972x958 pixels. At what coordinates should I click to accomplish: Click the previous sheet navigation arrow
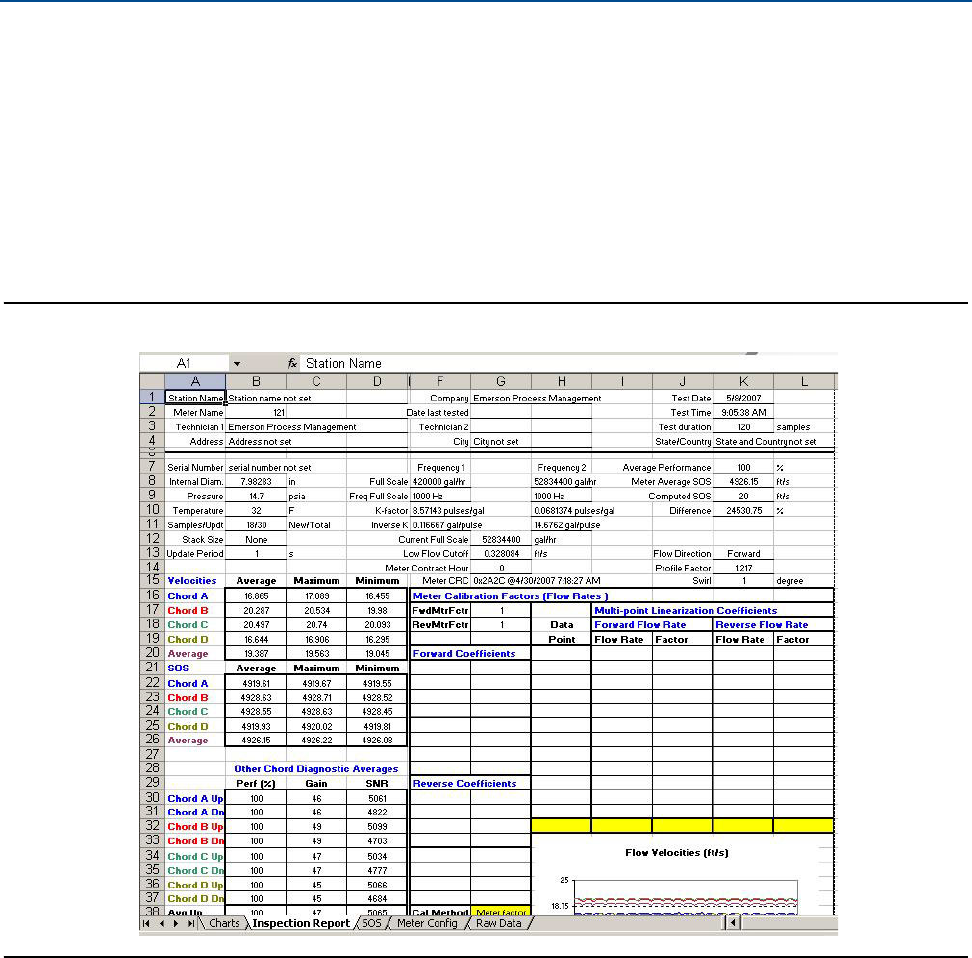coord(160,924)
